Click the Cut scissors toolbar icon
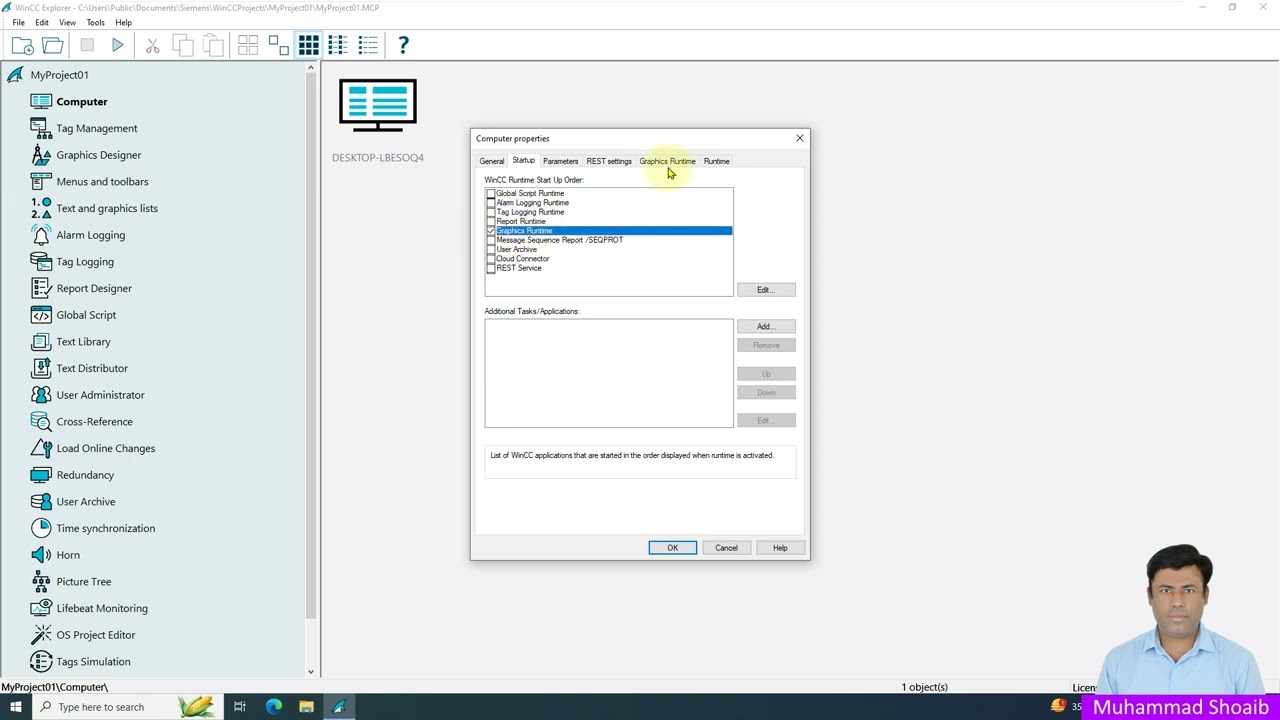This screenshot has width=1280, height=720. (x=152, y=45)
